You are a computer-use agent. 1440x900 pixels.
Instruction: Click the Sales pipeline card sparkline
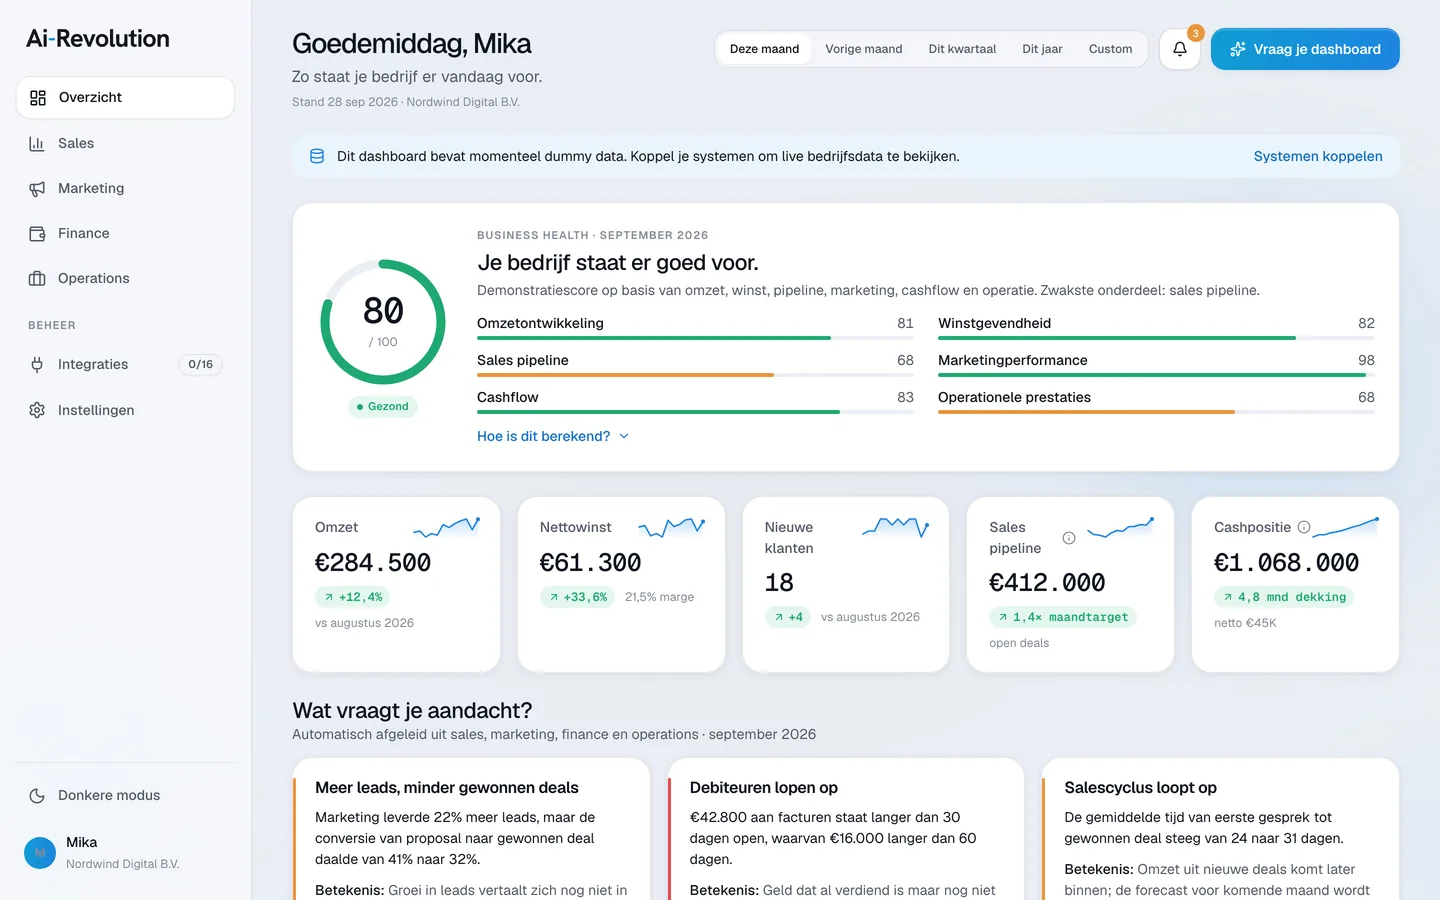coord(1121,527)
